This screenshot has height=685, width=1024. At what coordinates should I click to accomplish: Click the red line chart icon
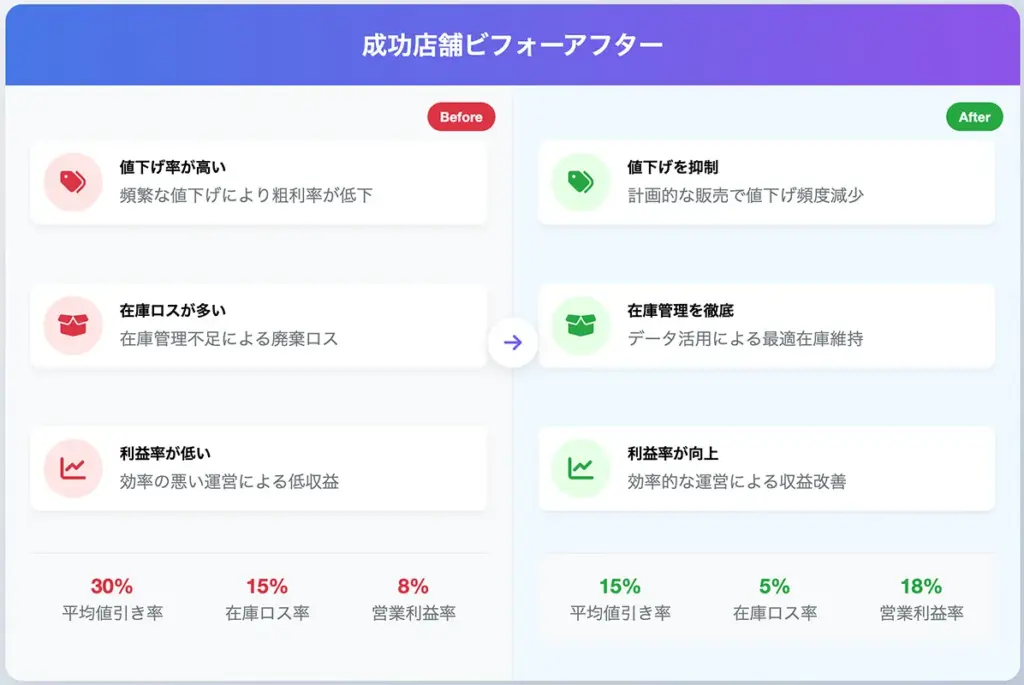73,468
